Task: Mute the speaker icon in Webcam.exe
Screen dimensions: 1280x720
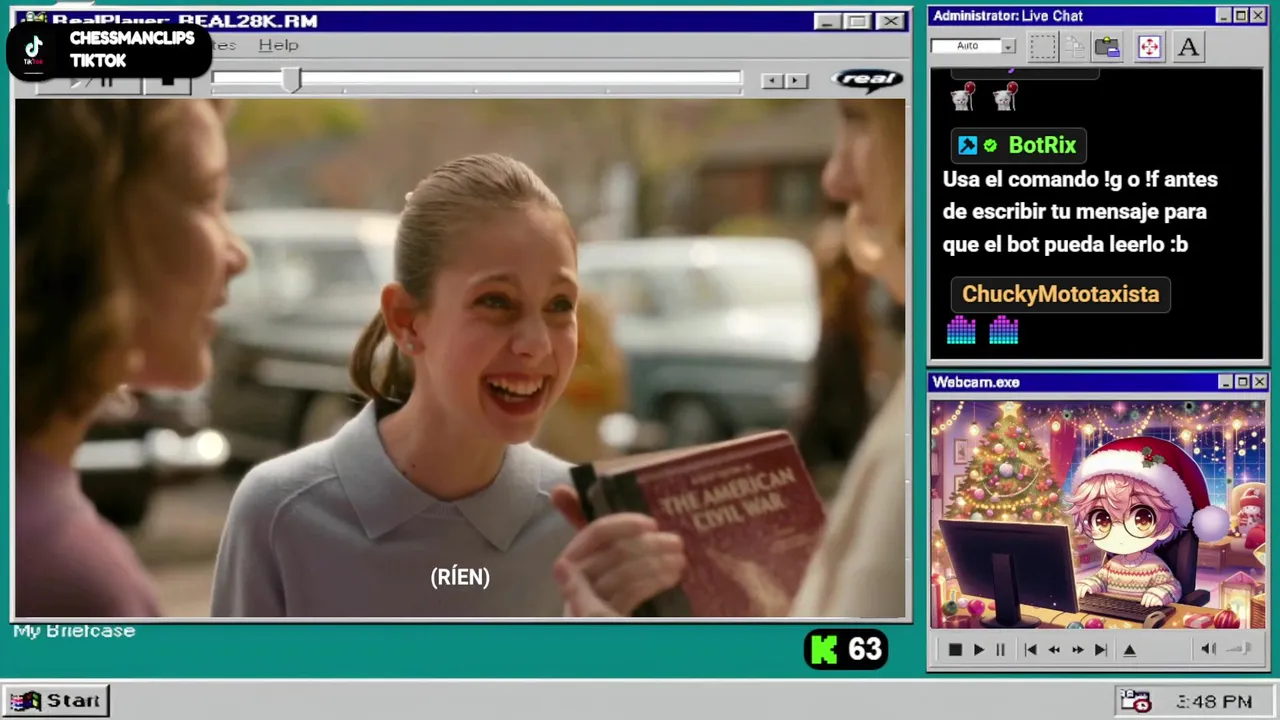Action: (1208, 649)
